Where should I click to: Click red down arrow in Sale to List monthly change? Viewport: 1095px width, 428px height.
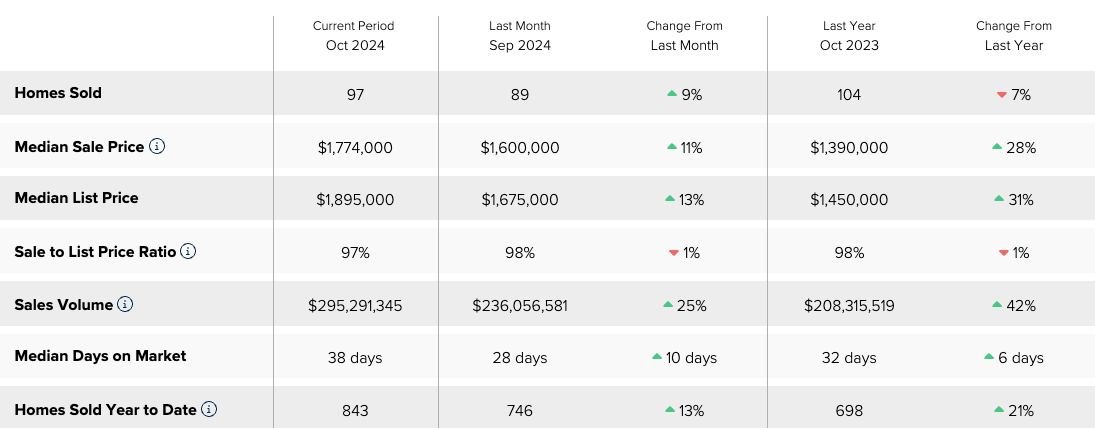(674, 253)
